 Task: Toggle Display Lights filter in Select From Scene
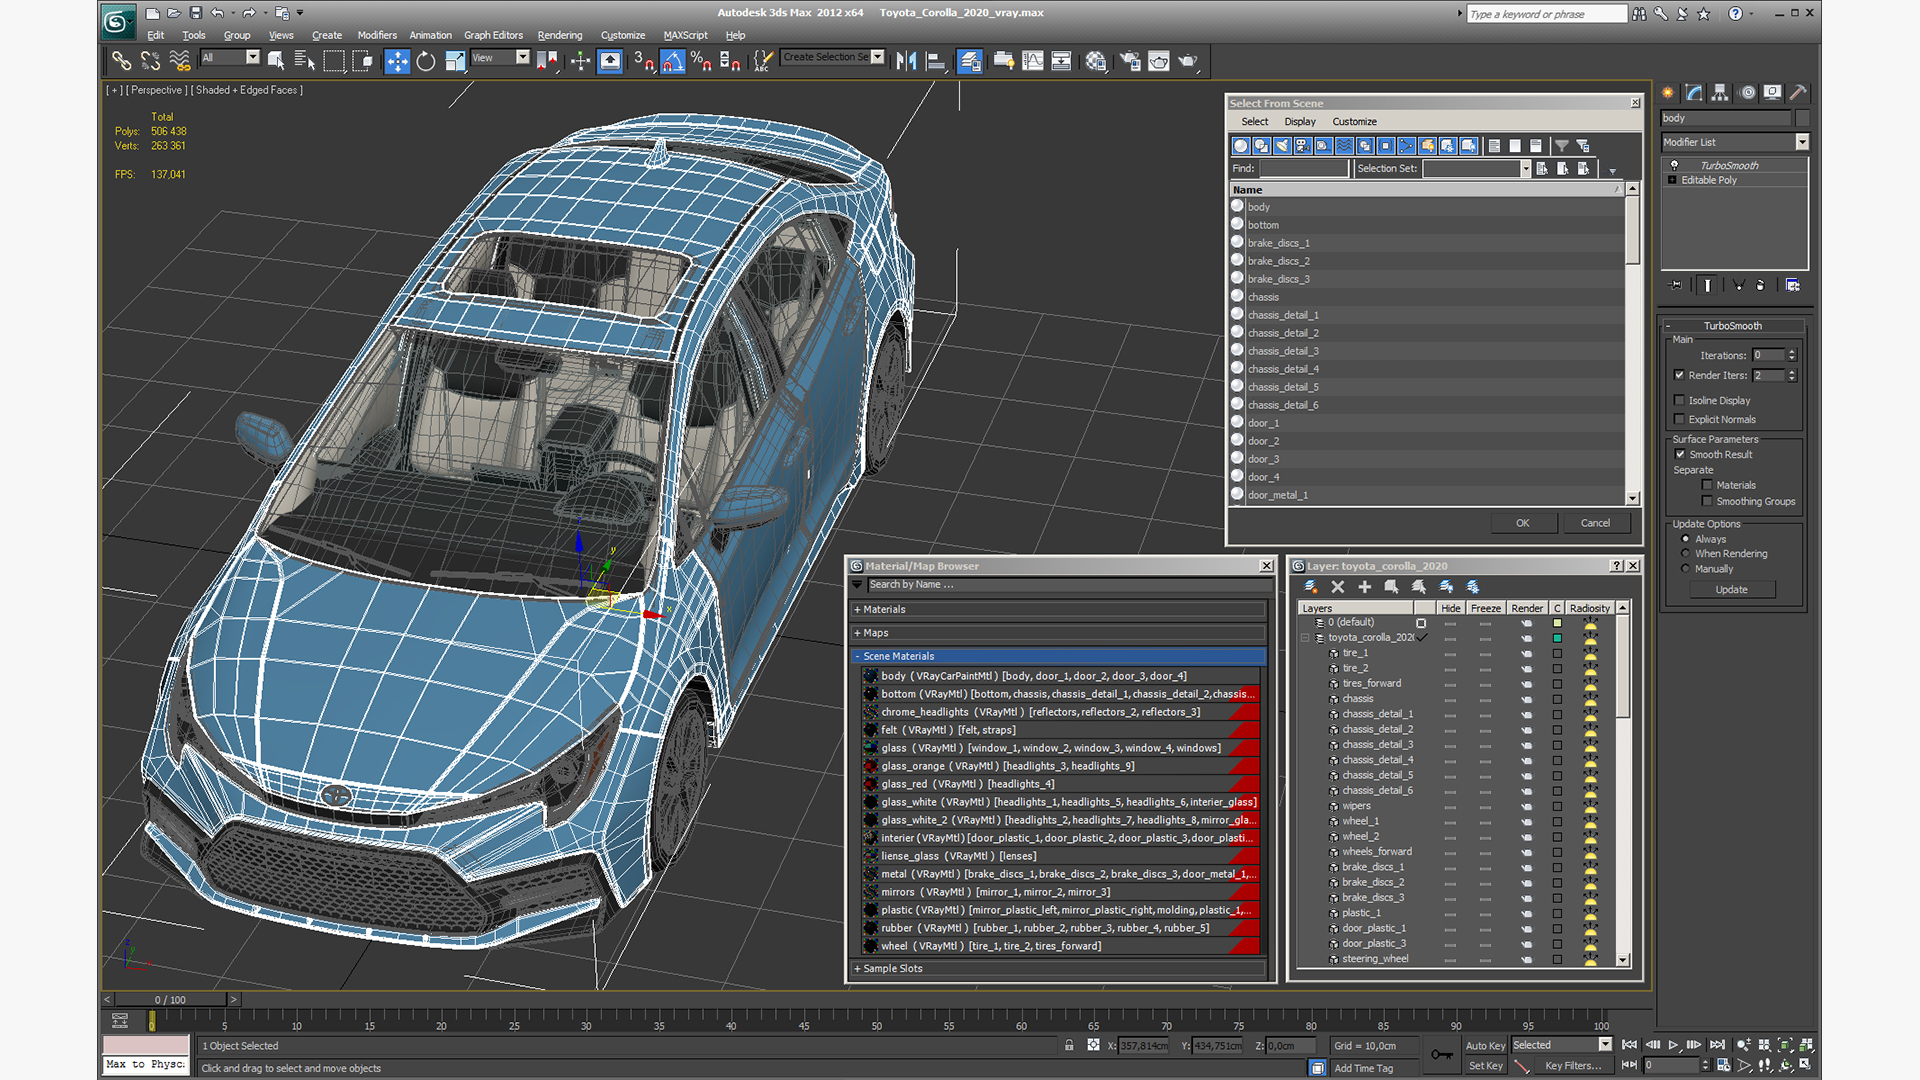point(1282,146)
